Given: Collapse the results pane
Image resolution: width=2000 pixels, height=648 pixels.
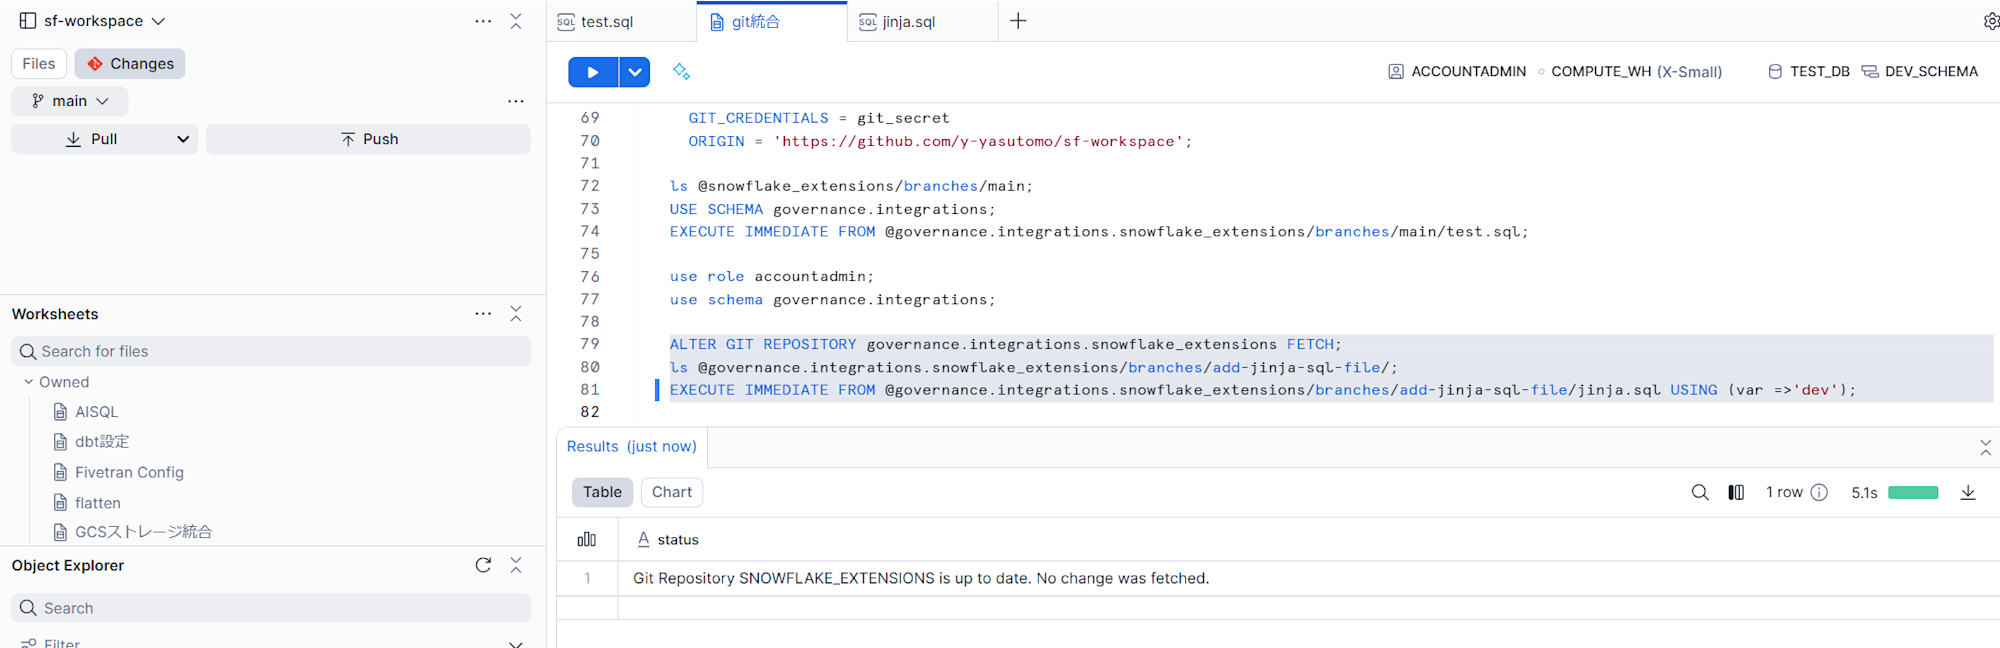Looking at the screenshot, I should point(1985,448).
